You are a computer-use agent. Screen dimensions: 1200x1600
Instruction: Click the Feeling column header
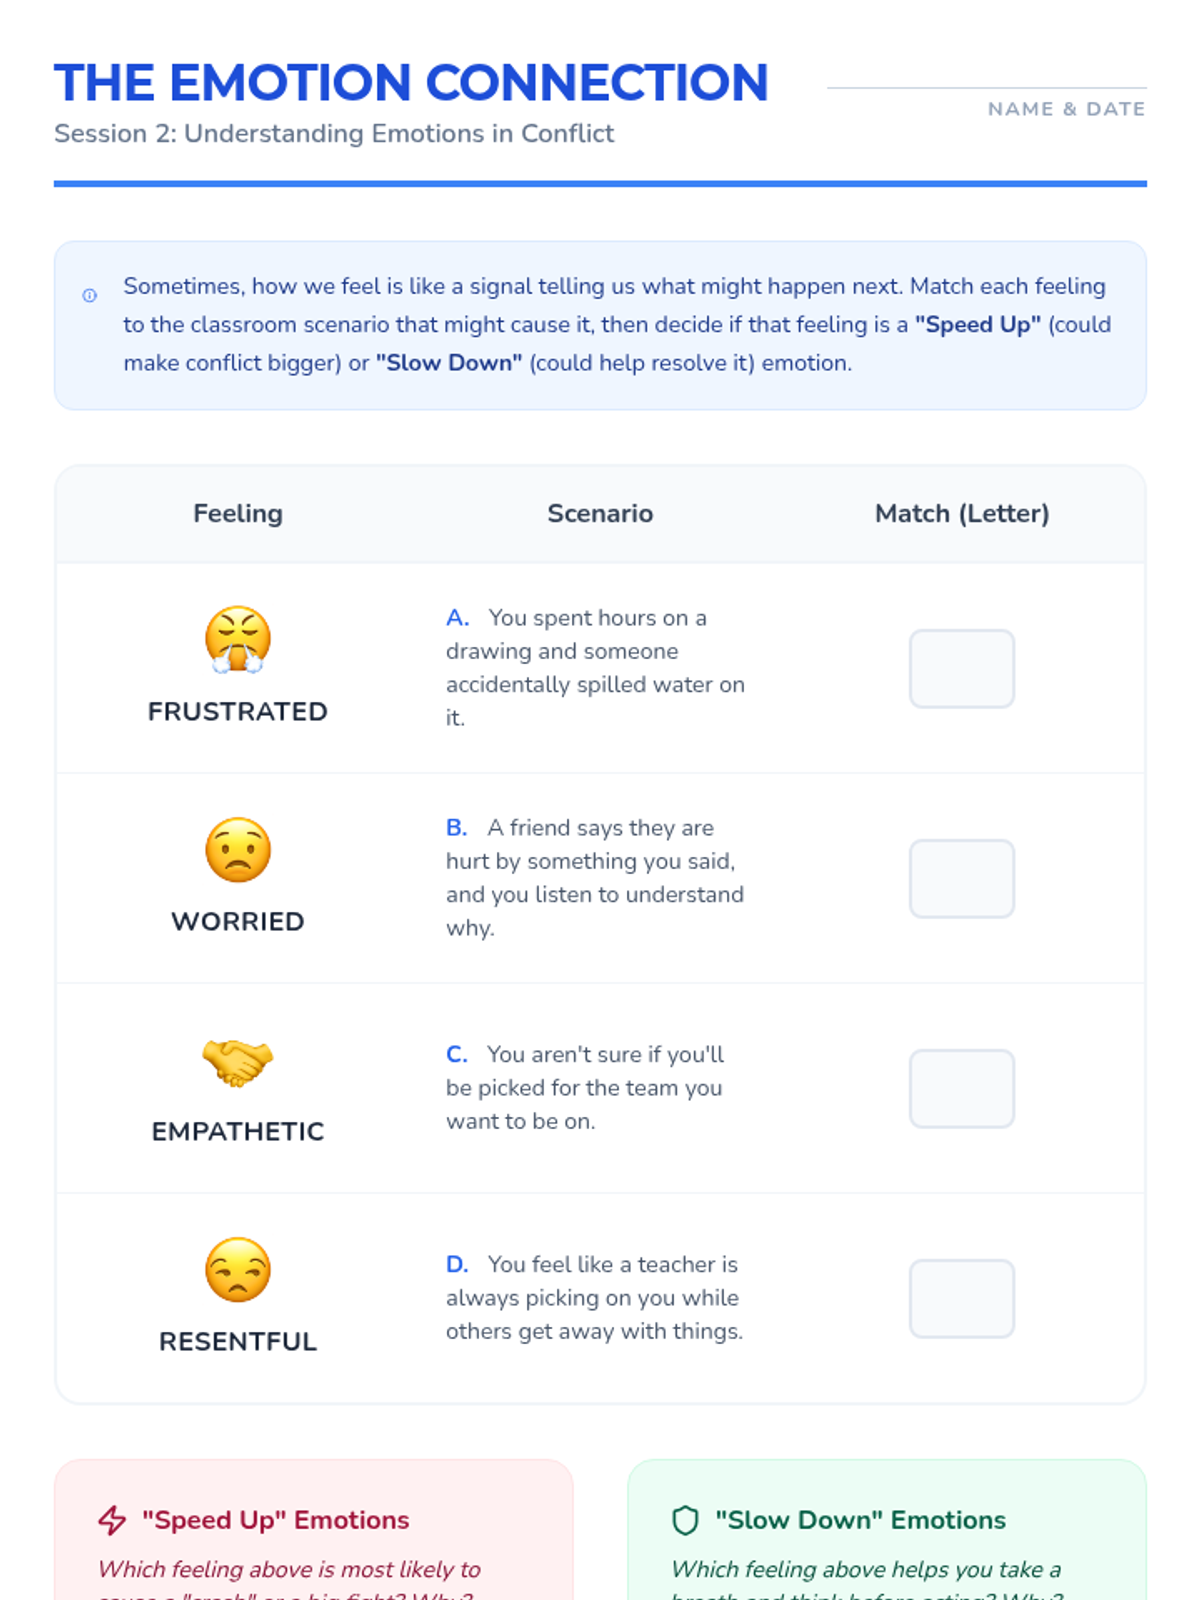click(238, 513)
